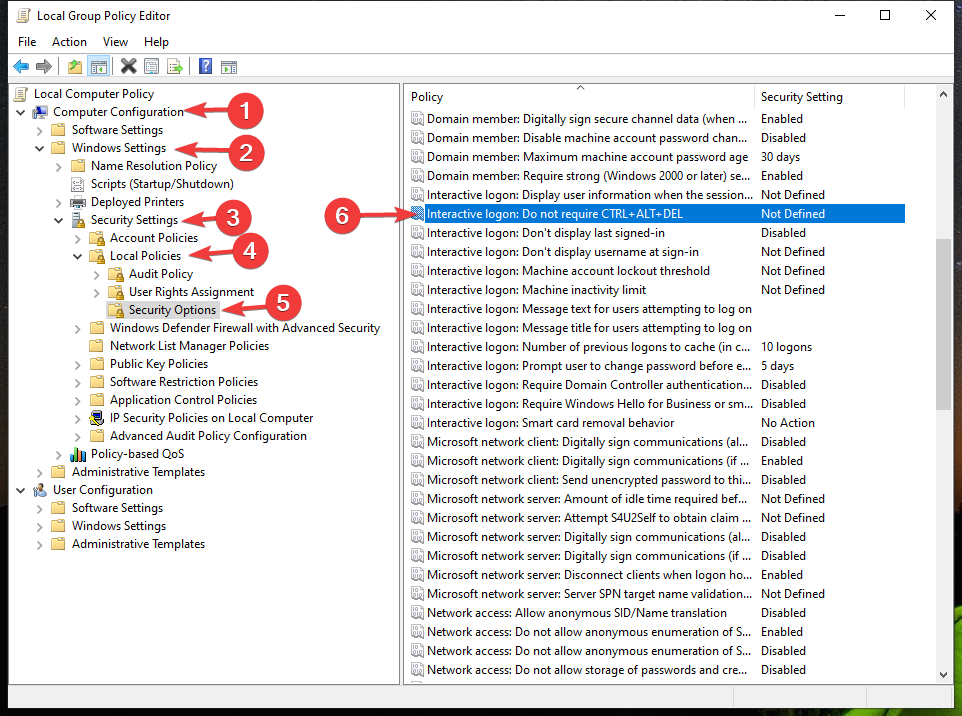962x716 pixels.
Task: Select Software Settings under User Configuration
Action: tap(118, 508)
